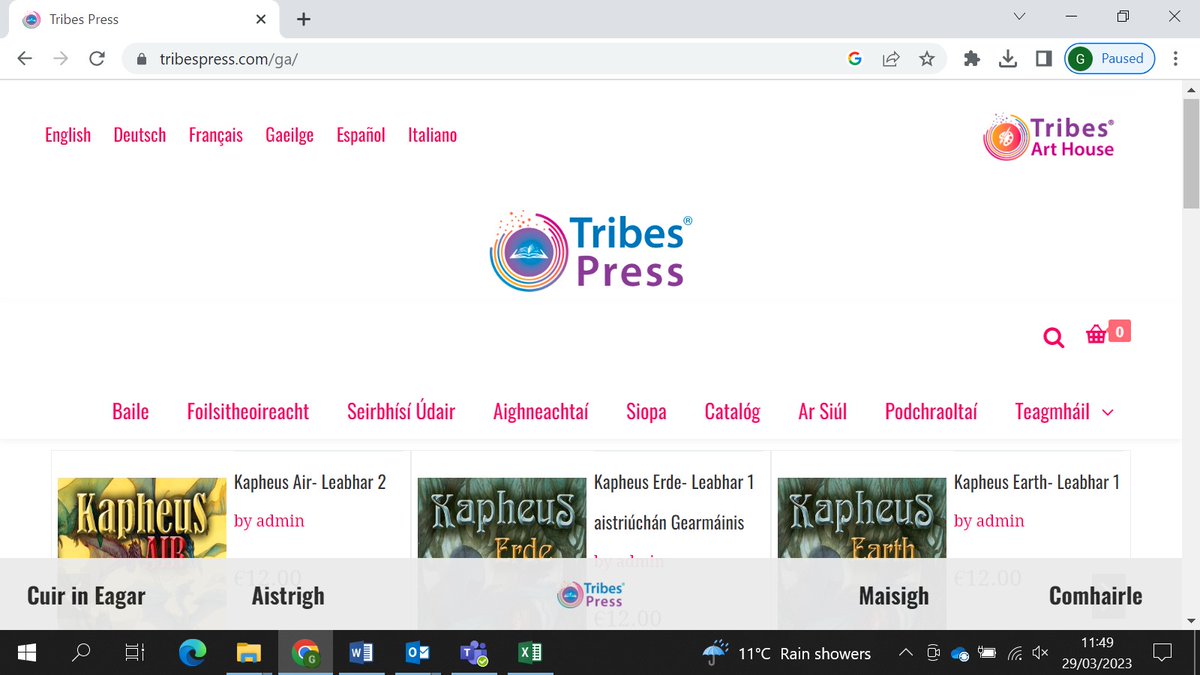Open File Explorer from taskbar
The width and height of the screenshot is (1200, 675).
click(248, 653)
